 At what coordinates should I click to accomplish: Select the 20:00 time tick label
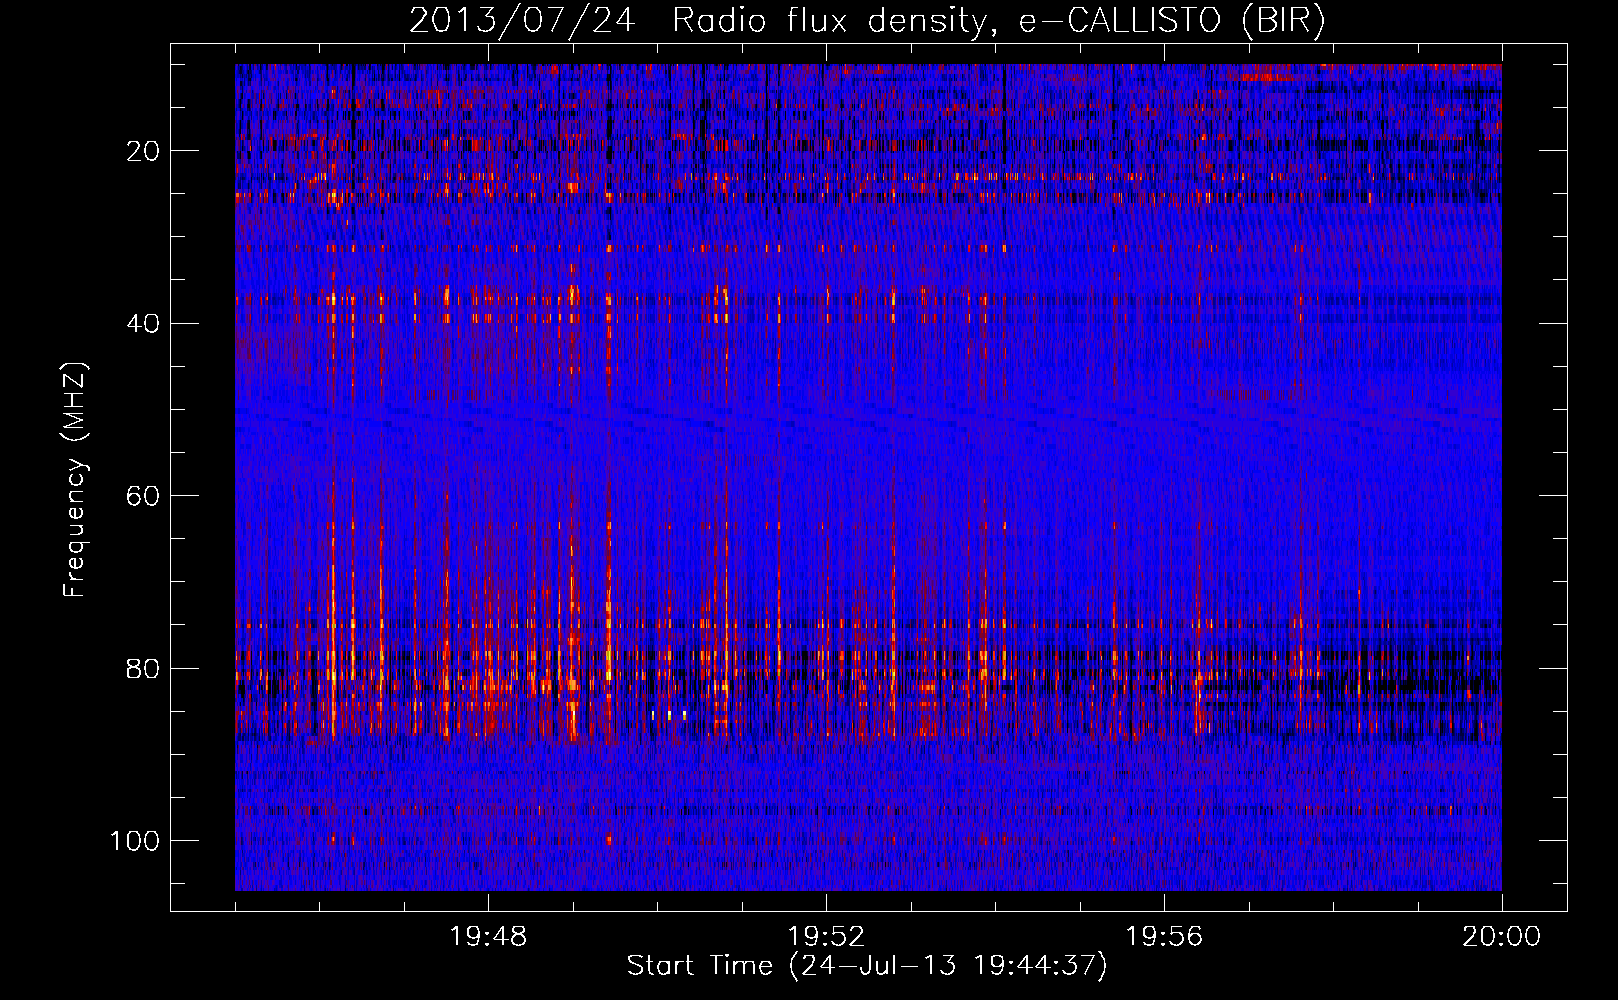pyautogui.click(x=1502, y=937)
